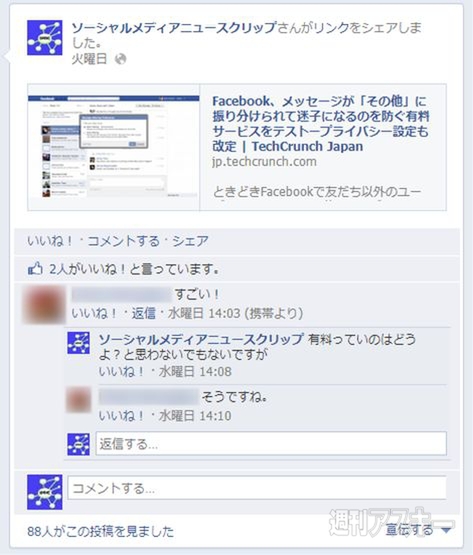This screenshot has width=473, height=555.
Task: Open the ソーシャルメディアニュースクリップ page from the post header
Action: pos(174,28)
